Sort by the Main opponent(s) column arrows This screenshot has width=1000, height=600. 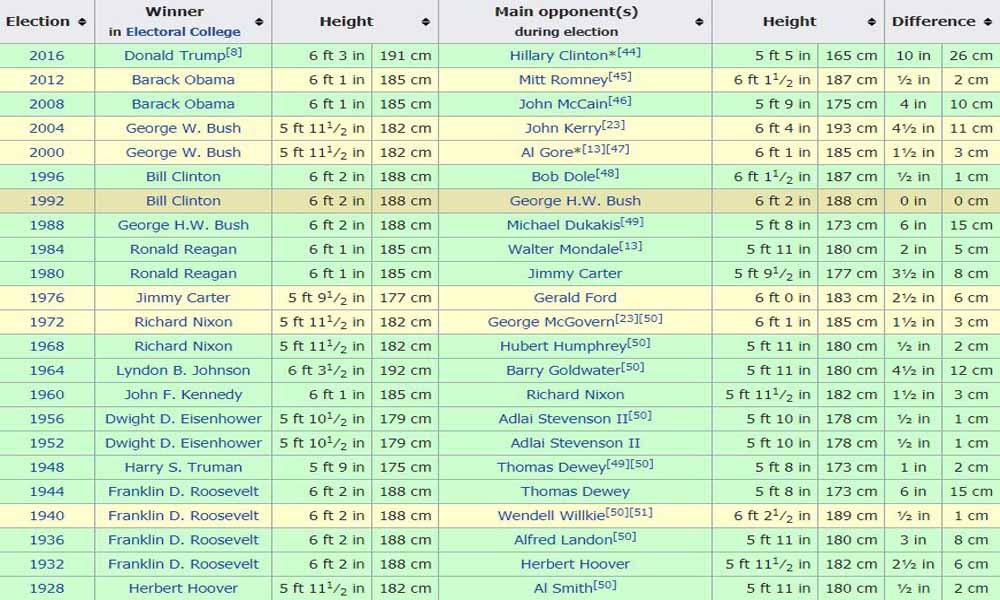pos(699,22)
